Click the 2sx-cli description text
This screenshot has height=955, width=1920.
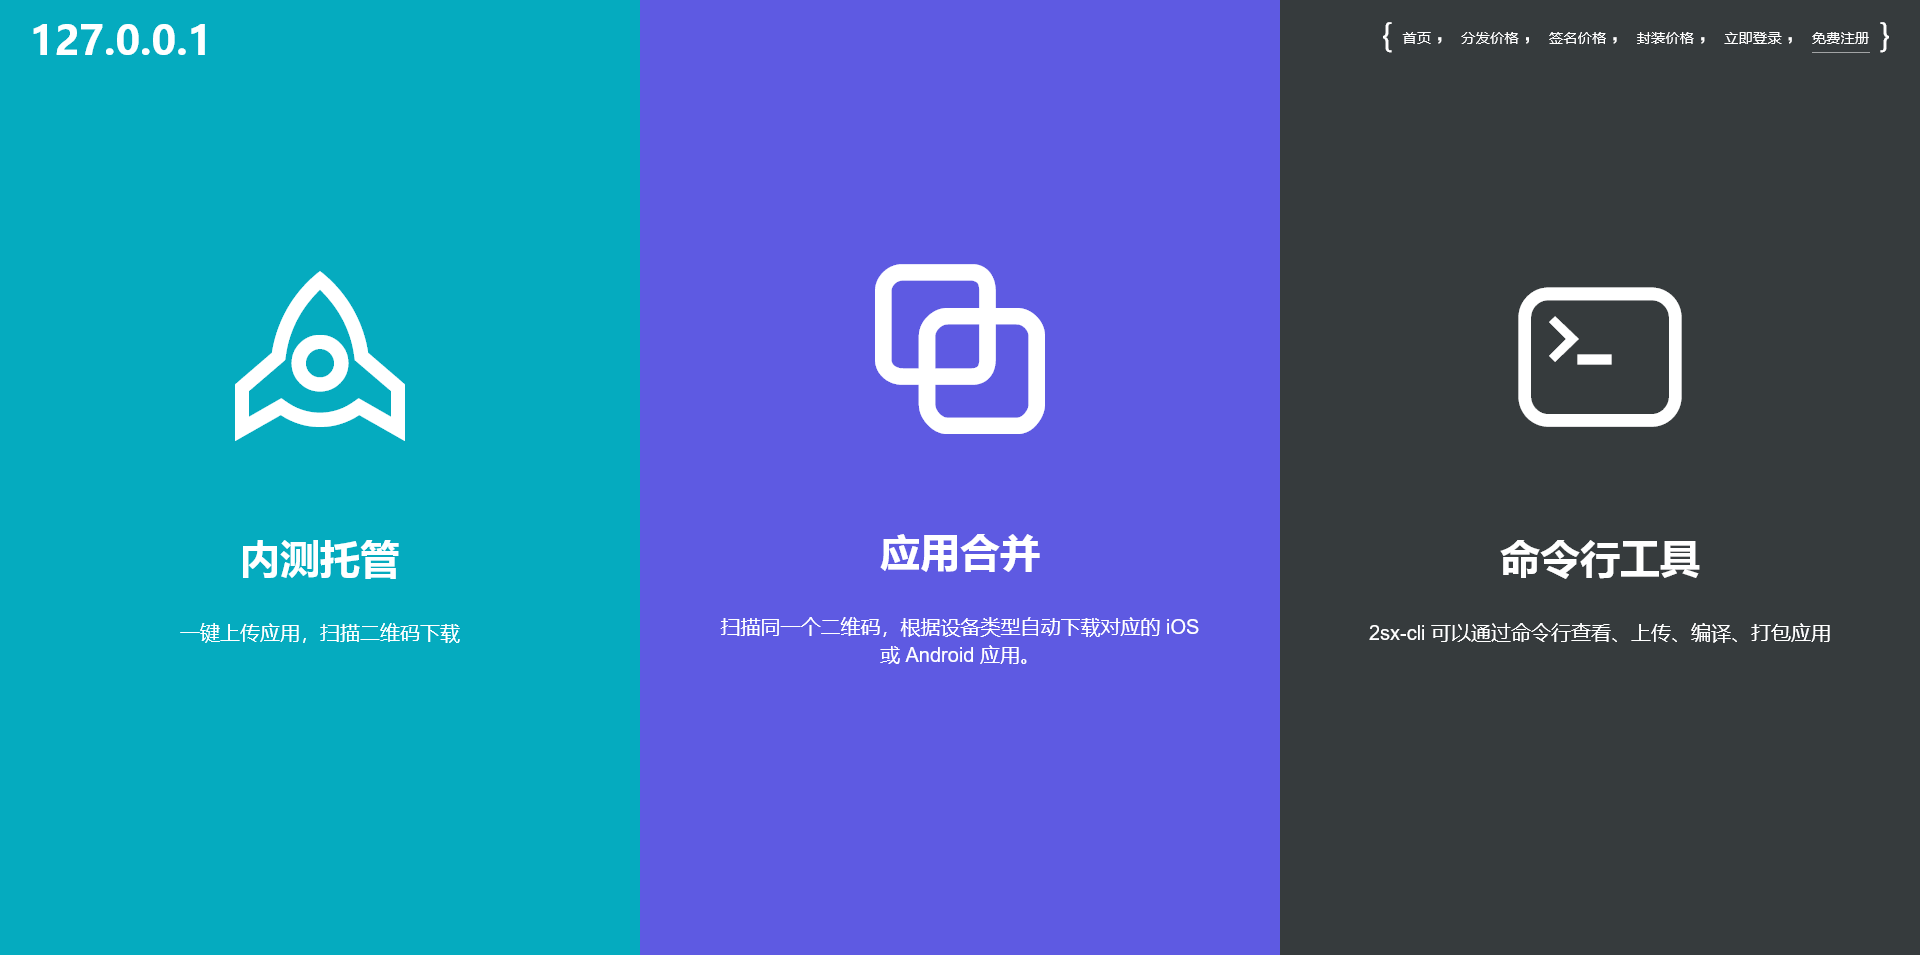tap(1600, 633)
